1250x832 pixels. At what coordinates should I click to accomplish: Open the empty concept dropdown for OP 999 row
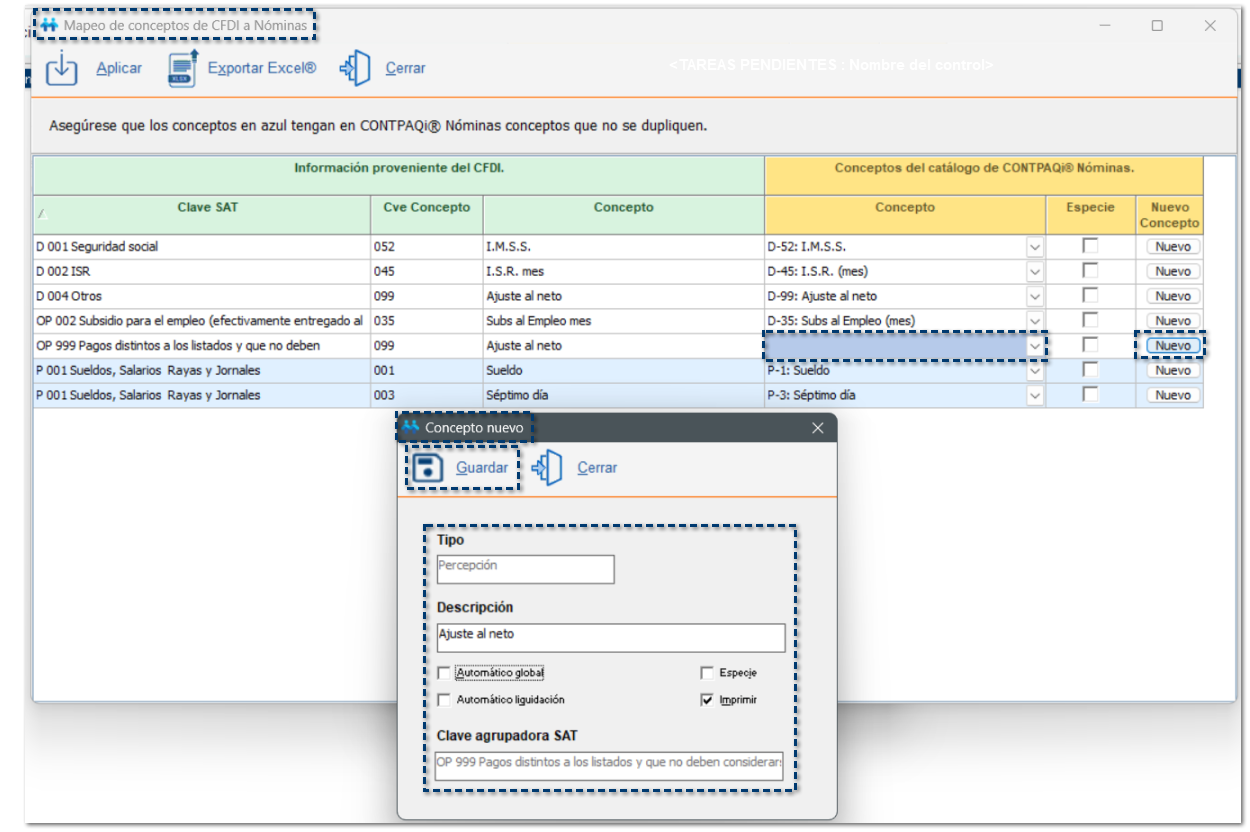click(1035, 346)
